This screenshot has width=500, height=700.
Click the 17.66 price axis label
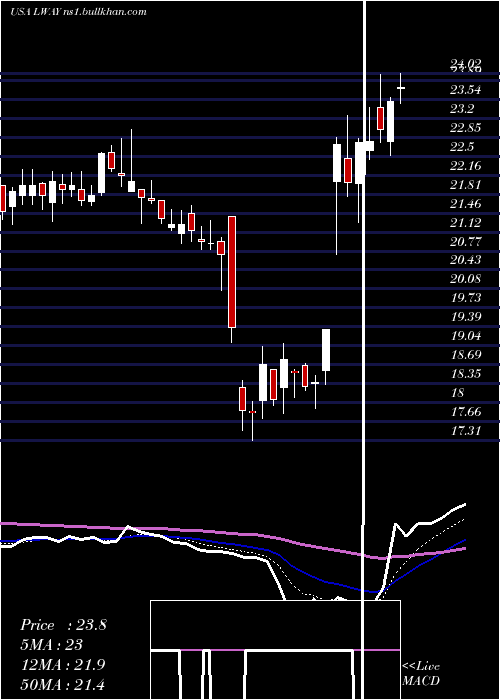click(465, 412)
